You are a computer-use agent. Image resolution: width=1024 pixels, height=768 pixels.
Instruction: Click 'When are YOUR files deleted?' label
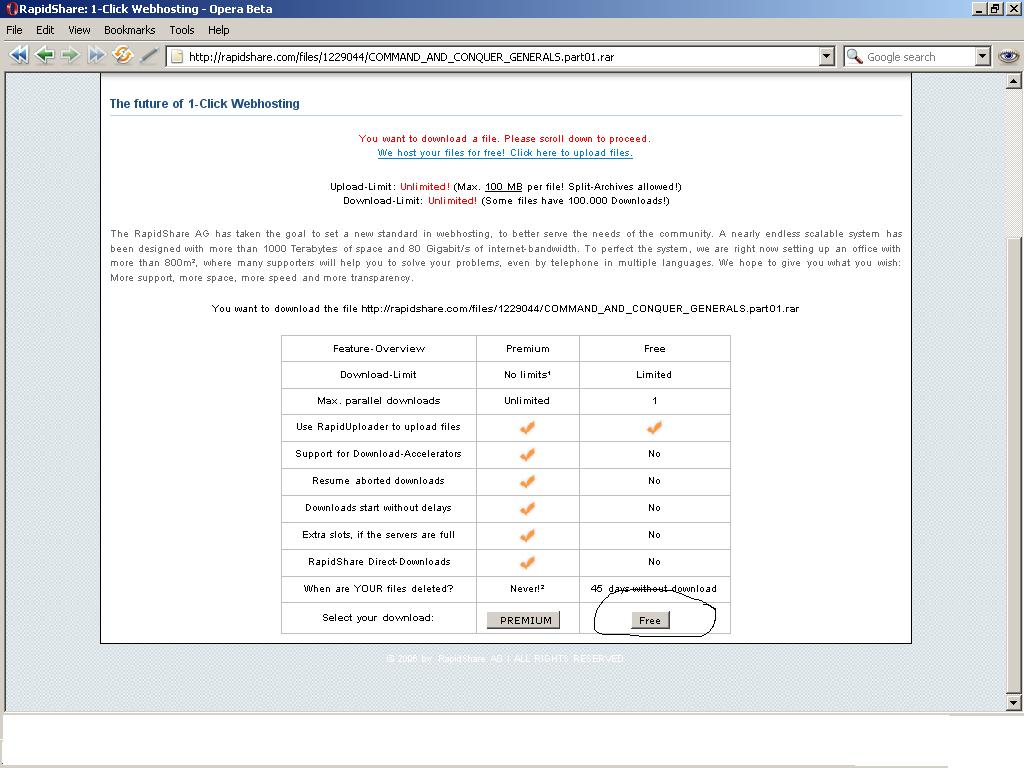pos(378,589)
